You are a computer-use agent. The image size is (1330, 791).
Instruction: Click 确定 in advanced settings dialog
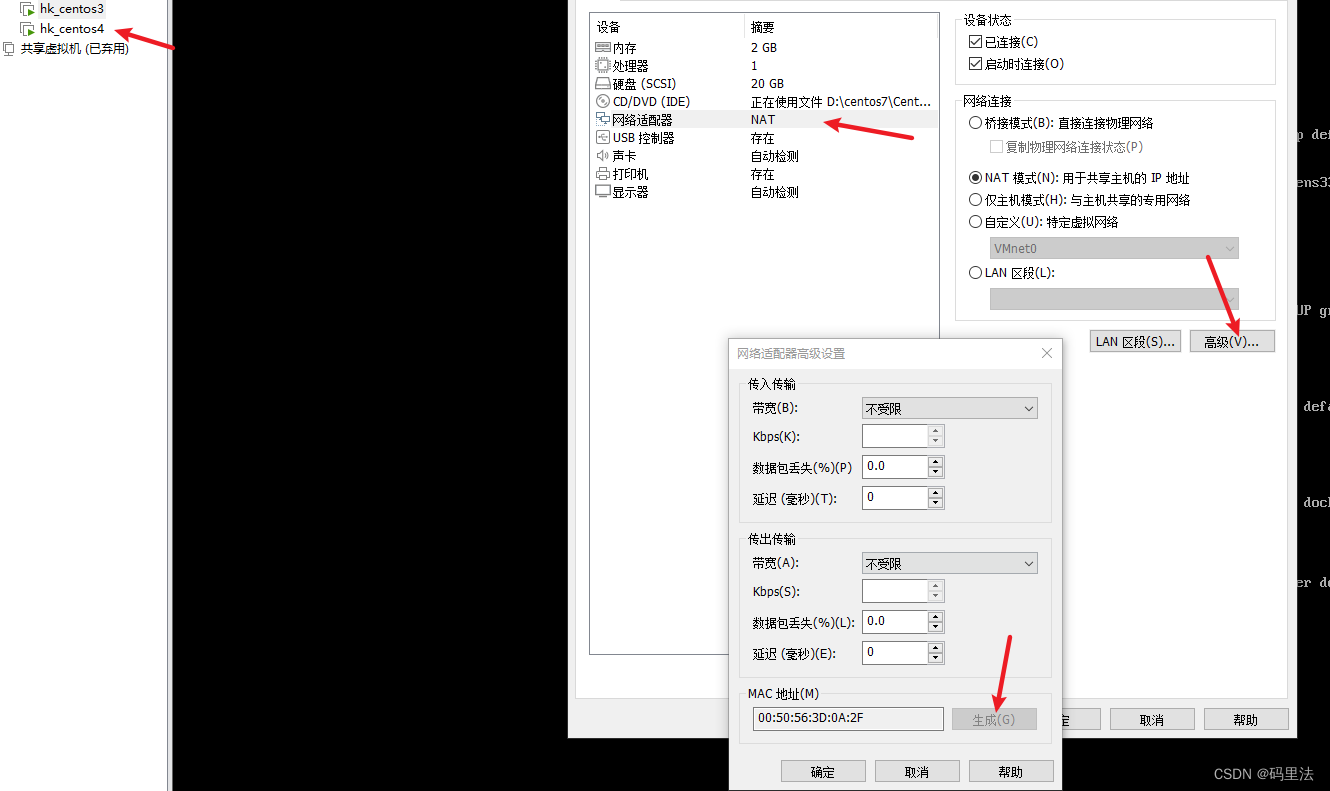[822, 771]
